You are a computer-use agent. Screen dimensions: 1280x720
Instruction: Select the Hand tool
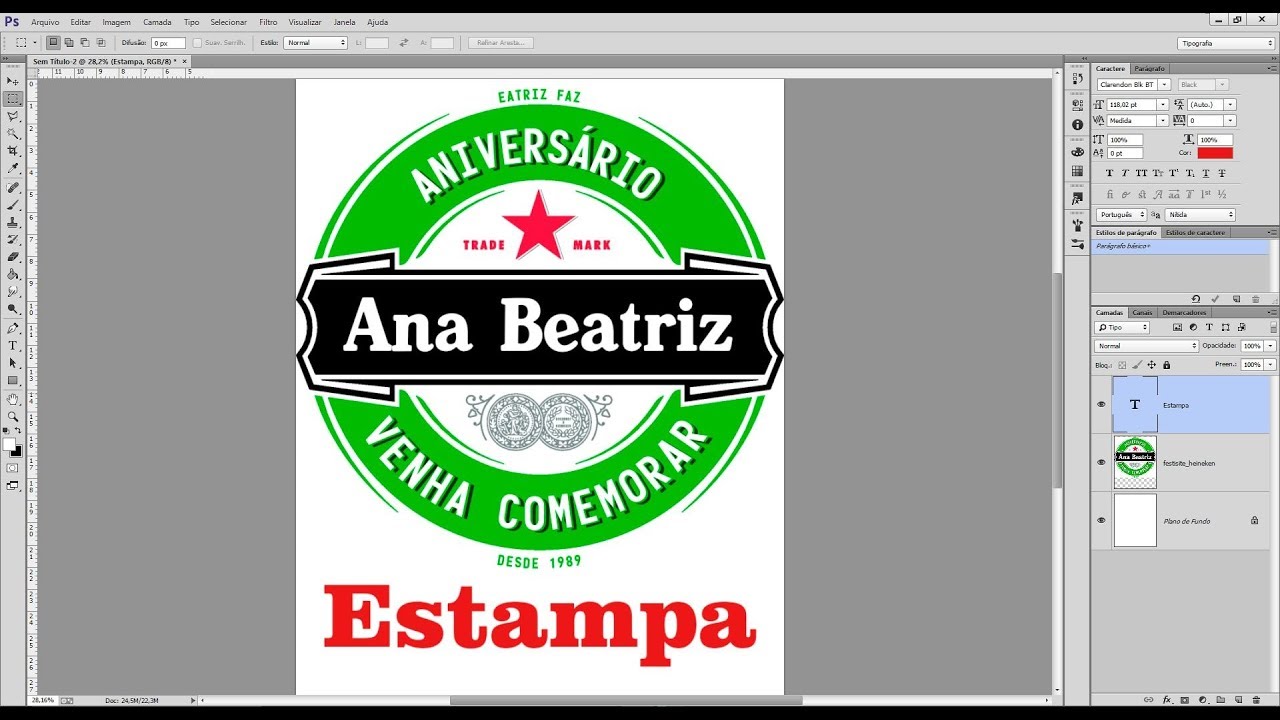click(x=13, y=399)
